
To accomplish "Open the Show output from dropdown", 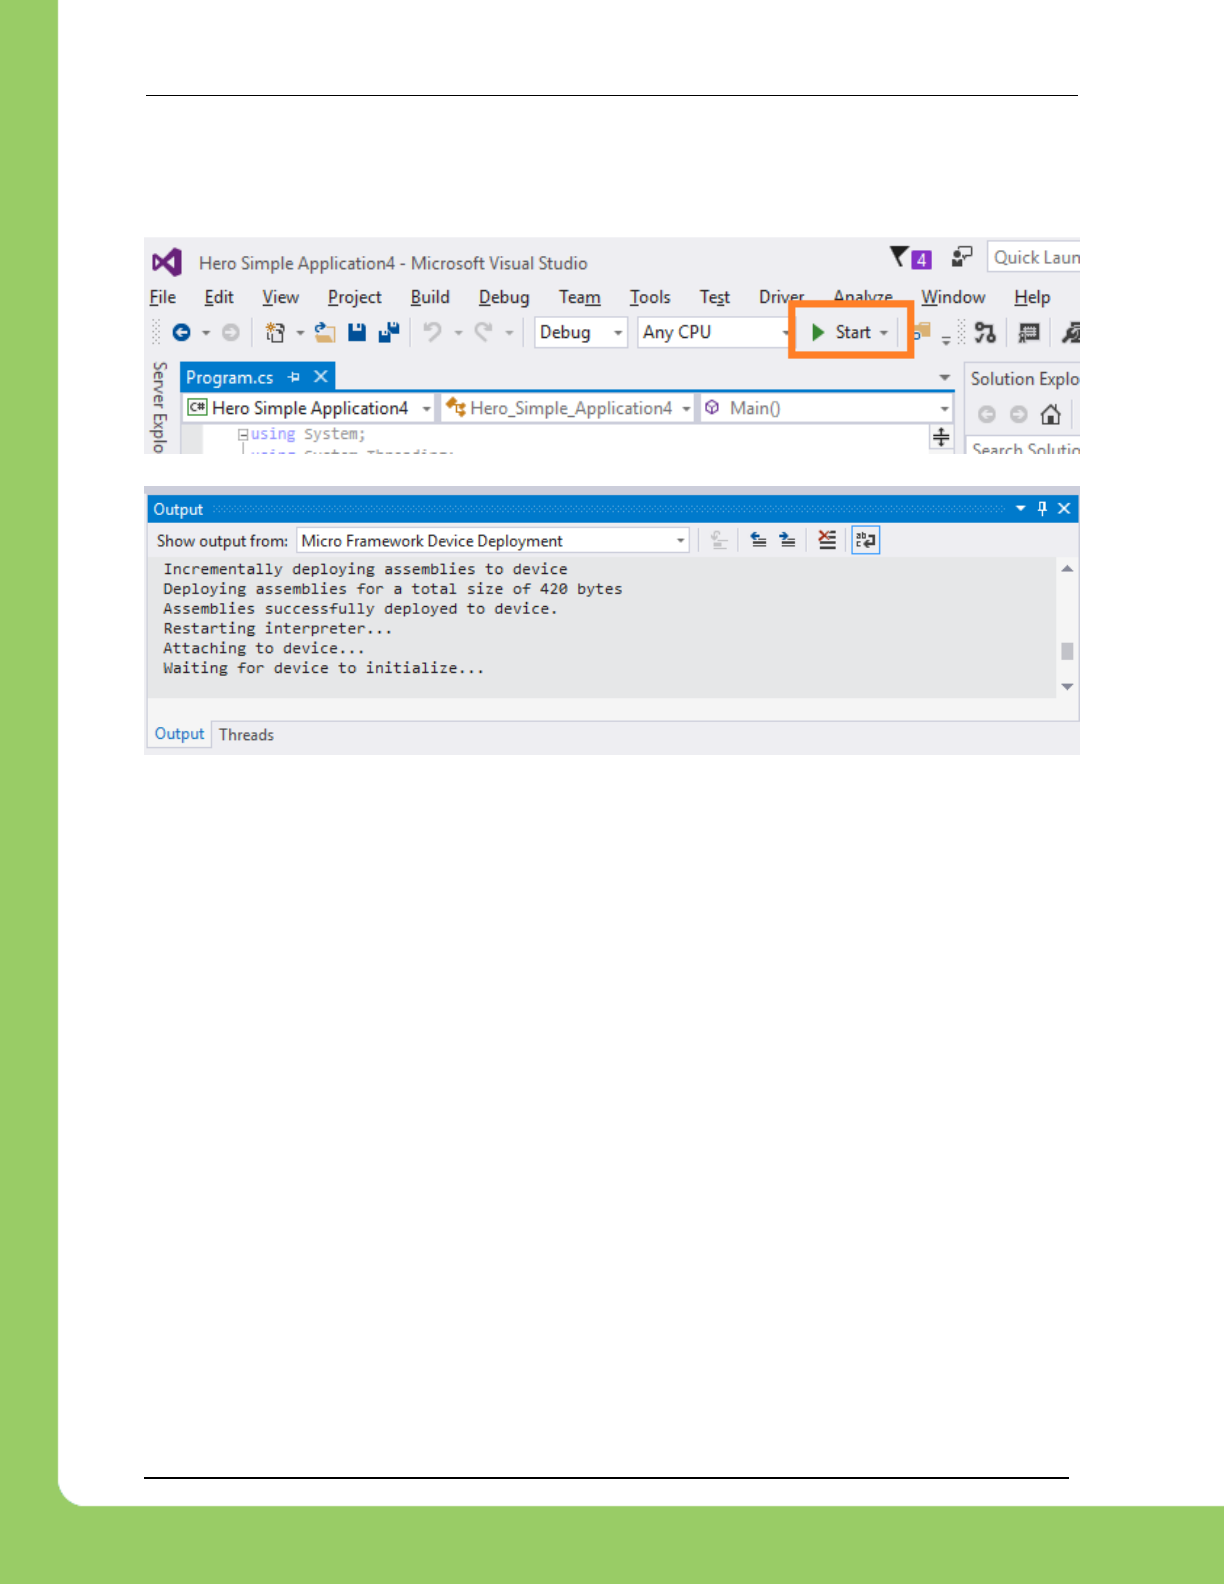I will coord(681,540).
